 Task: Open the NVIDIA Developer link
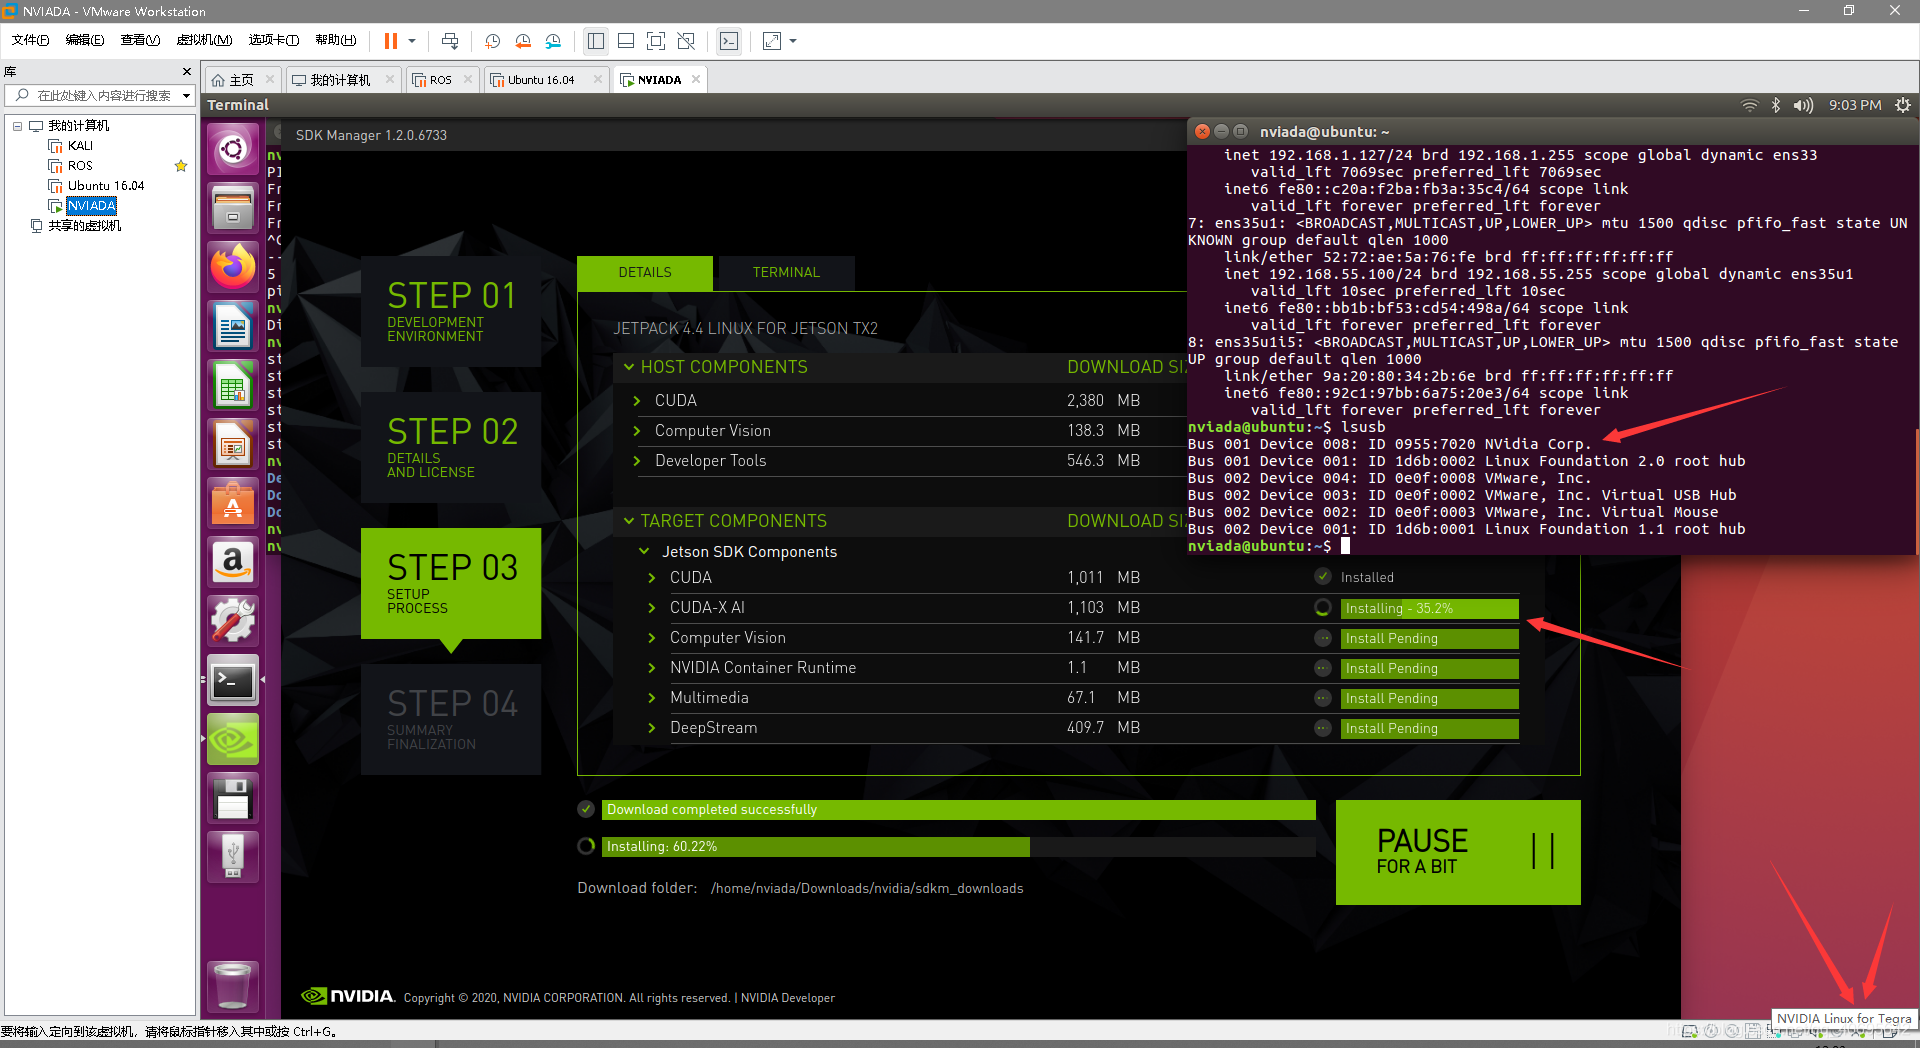[x=787, y=998]
